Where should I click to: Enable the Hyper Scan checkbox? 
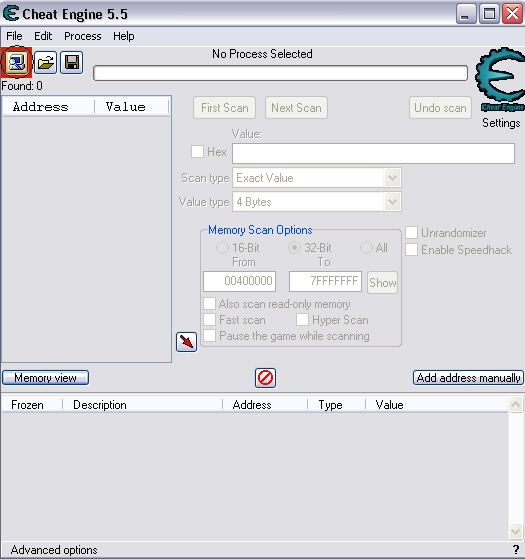tap(302, 319)
